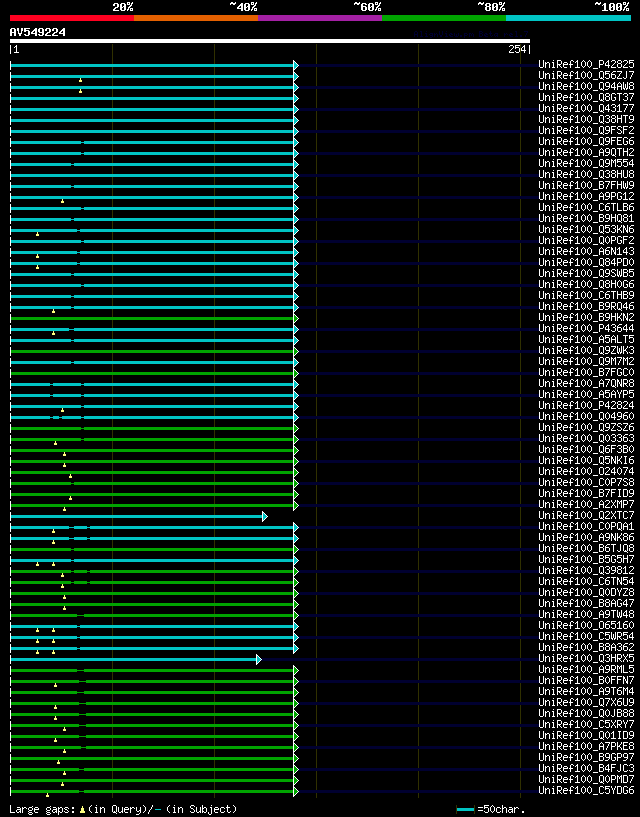Click the red 20% identity legend bar
This screenshot has width=640, height=817.
pos(72,18)
